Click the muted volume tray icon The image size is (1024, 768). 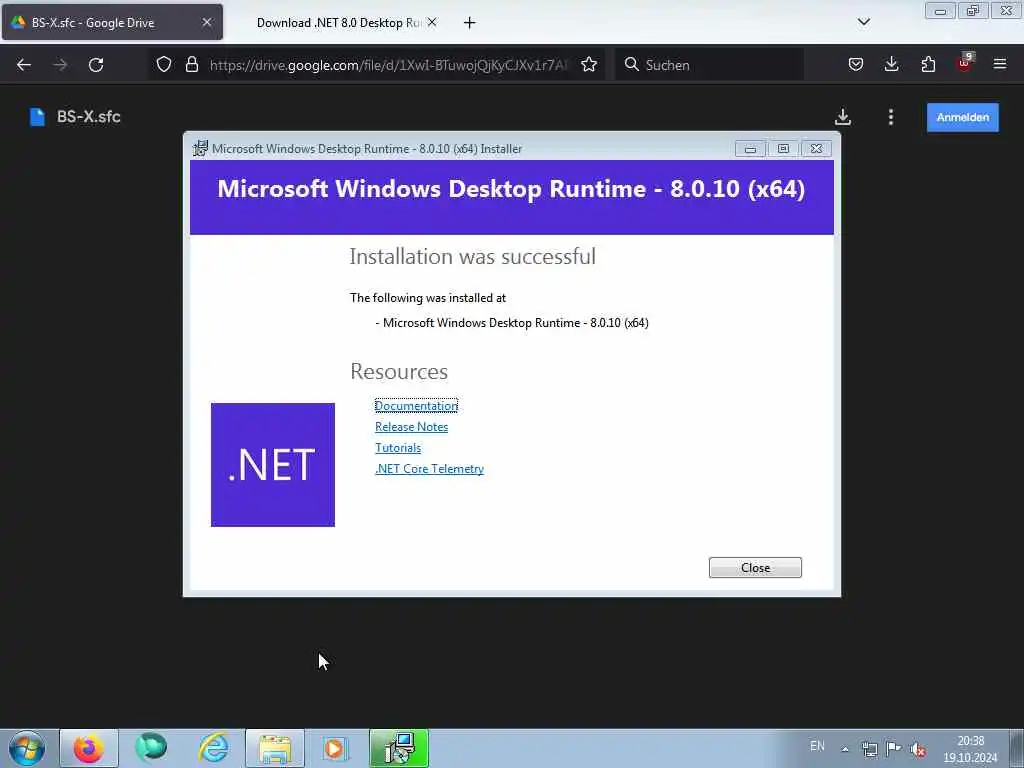click(918, 749)
